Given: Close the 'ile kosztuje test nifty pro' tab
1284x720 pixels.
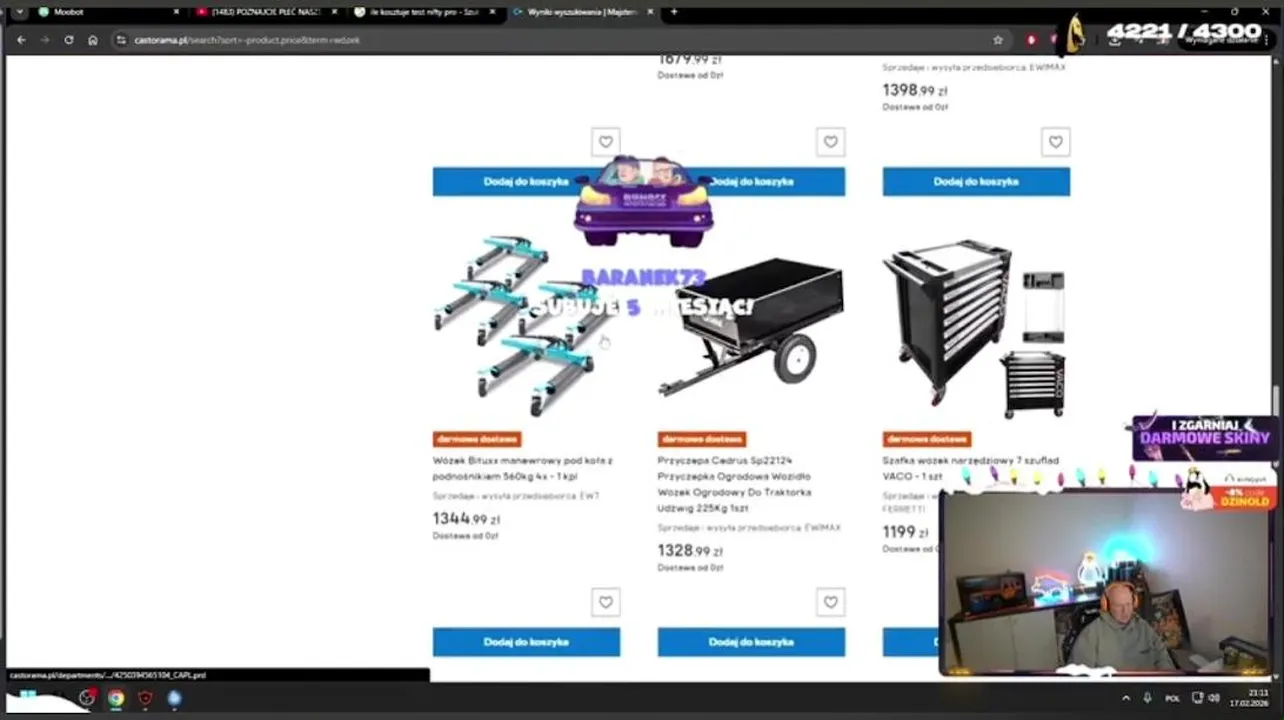Looking at the screenshot, I should point(494,12).
